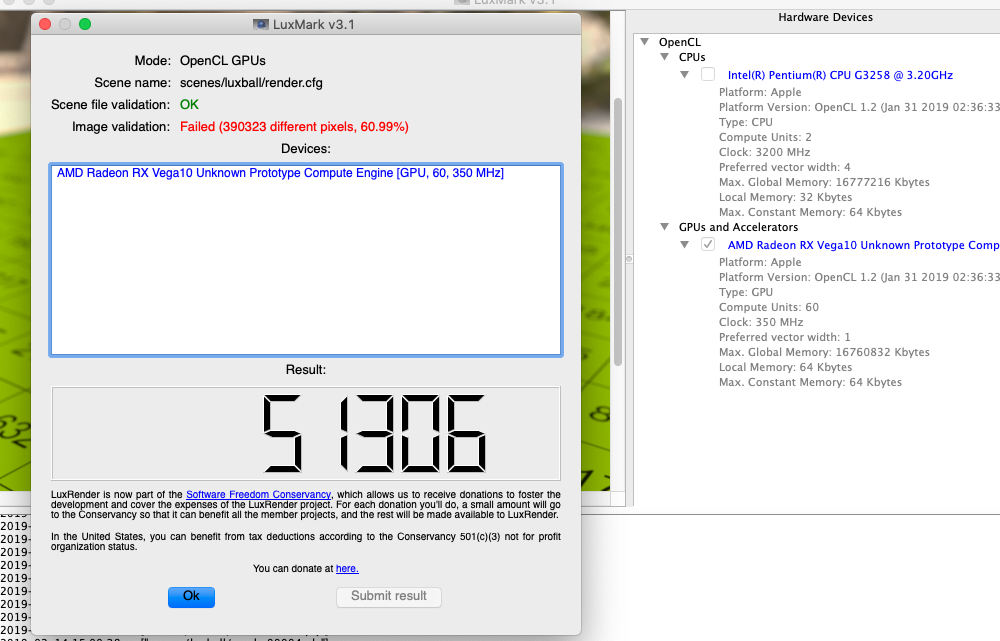
Task: Click the splitter handle left of Hardware Devices
Action: 629,259
